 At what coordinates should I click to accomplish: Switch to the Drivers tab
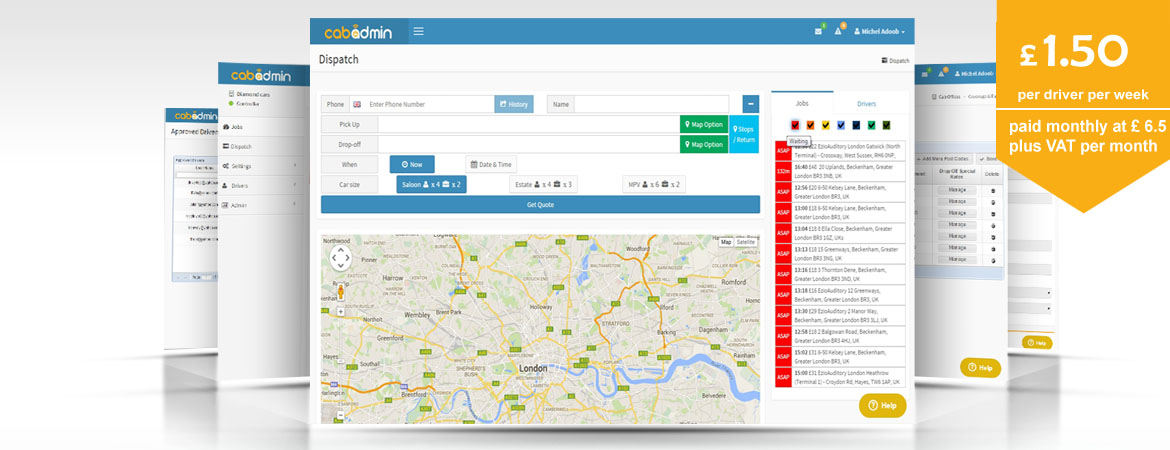click(867, 103)
